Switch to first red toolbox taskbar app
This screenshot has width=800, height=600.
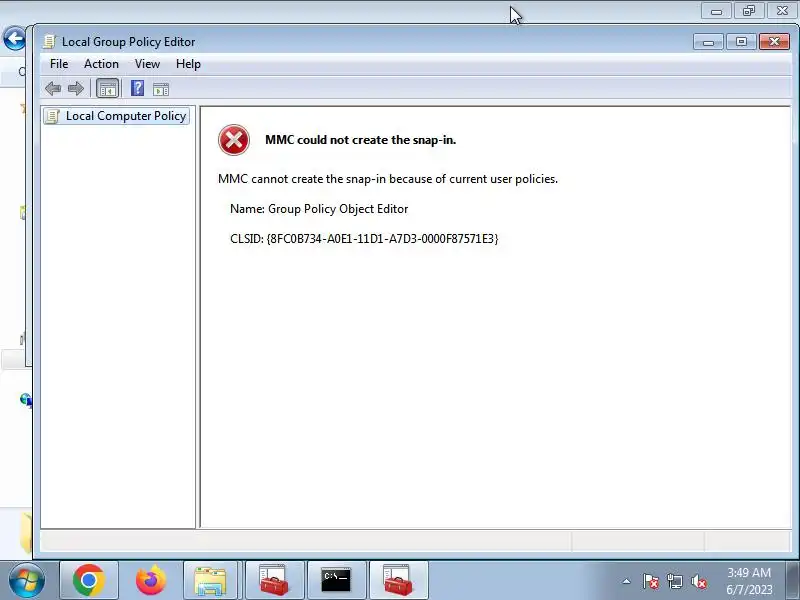click(x=274, y=580)
